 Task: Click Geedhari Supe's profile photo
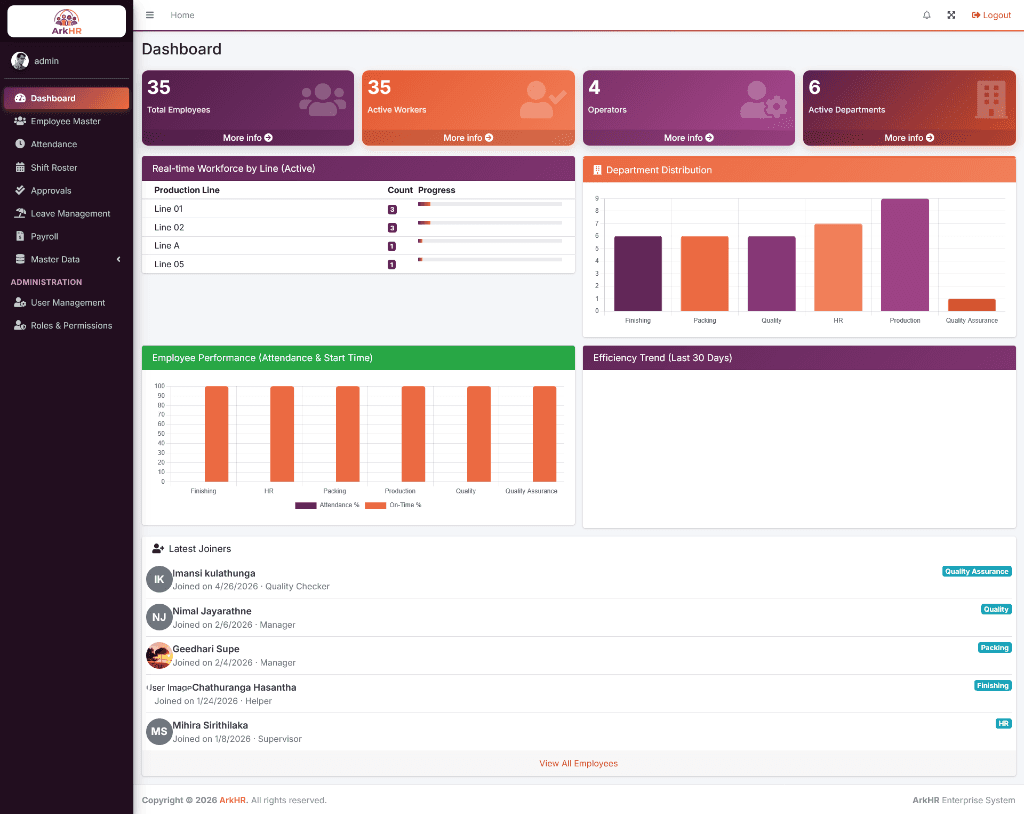coord(159,655)
